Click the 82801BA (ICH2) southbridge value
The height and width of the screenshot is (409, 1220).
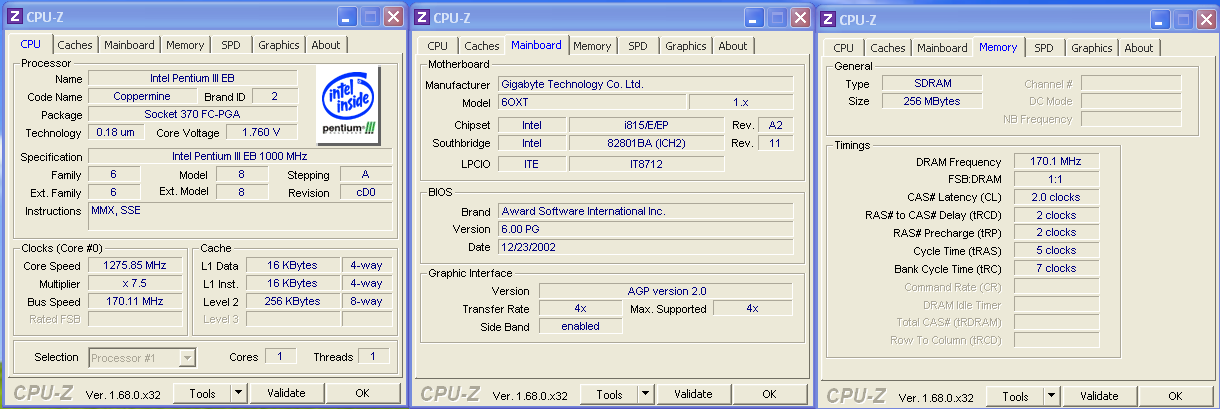[x=646, y=143]
